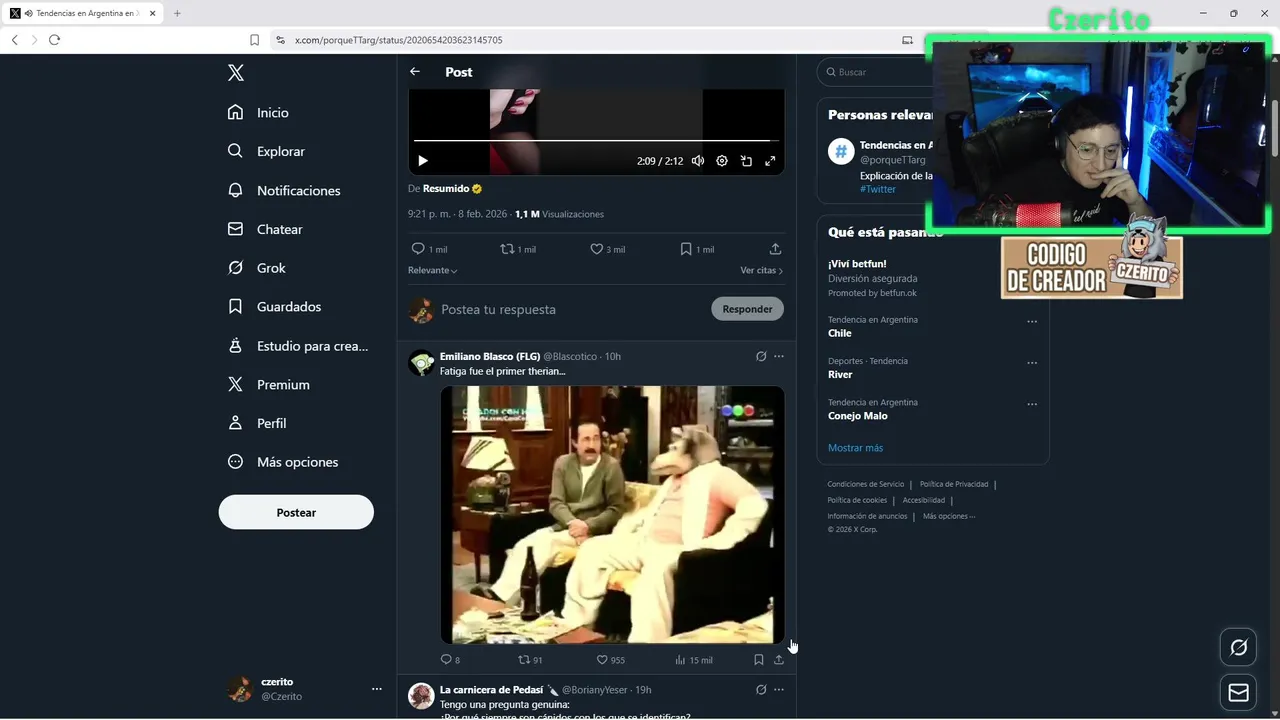The image size is (1280, 720).
Task: Click Postea tu respuesta field
Action: pos(570,310)
